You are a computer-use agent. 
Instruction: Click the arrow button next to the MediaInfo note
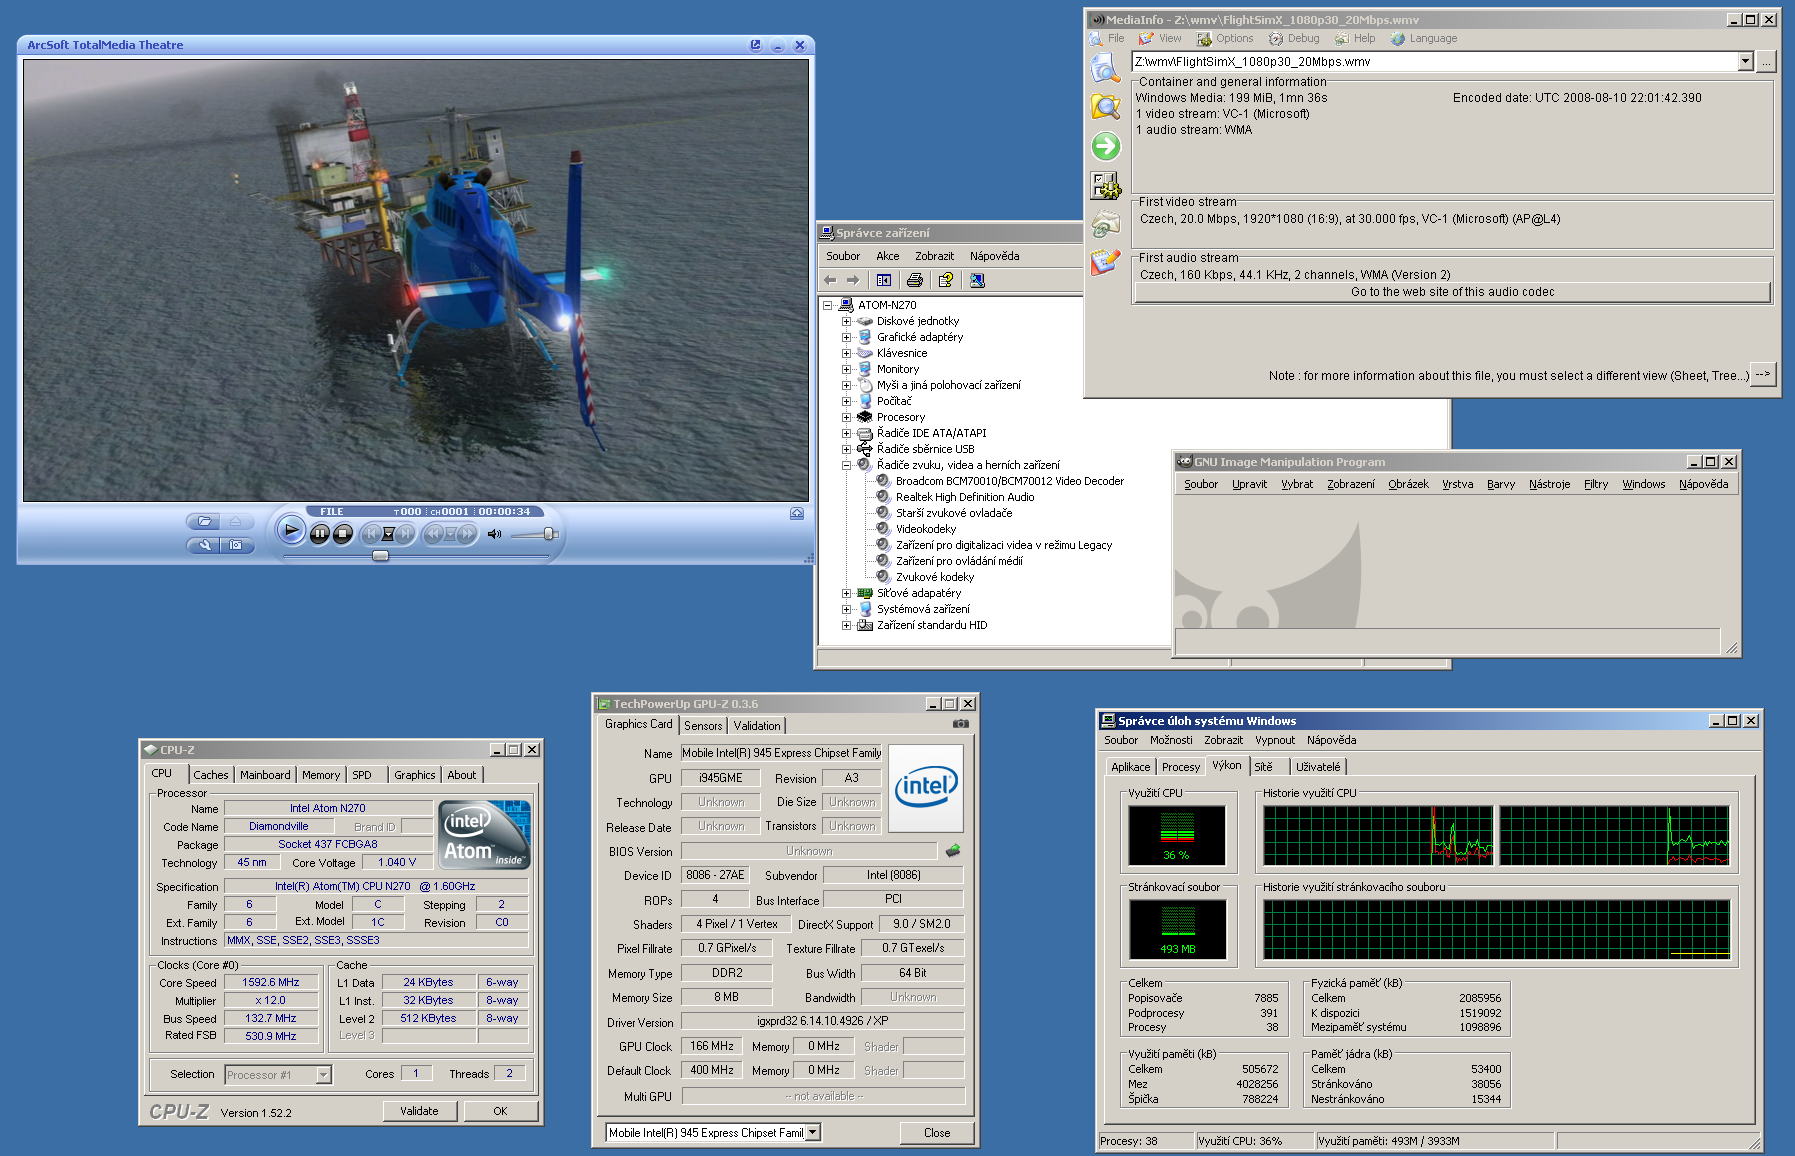pyautogui.click(x=1762, y=374)
